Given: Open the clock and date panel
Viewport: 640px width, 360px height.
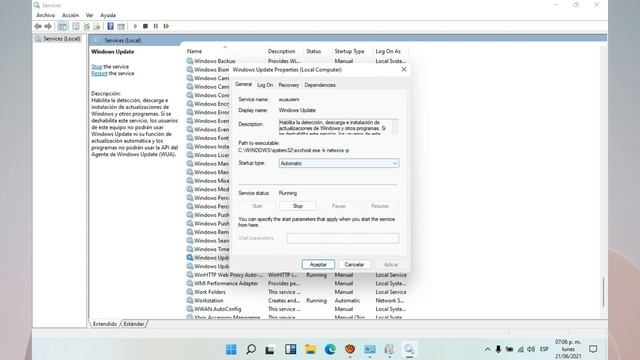Looking at the screenshot, I should (x=568, y=349).
